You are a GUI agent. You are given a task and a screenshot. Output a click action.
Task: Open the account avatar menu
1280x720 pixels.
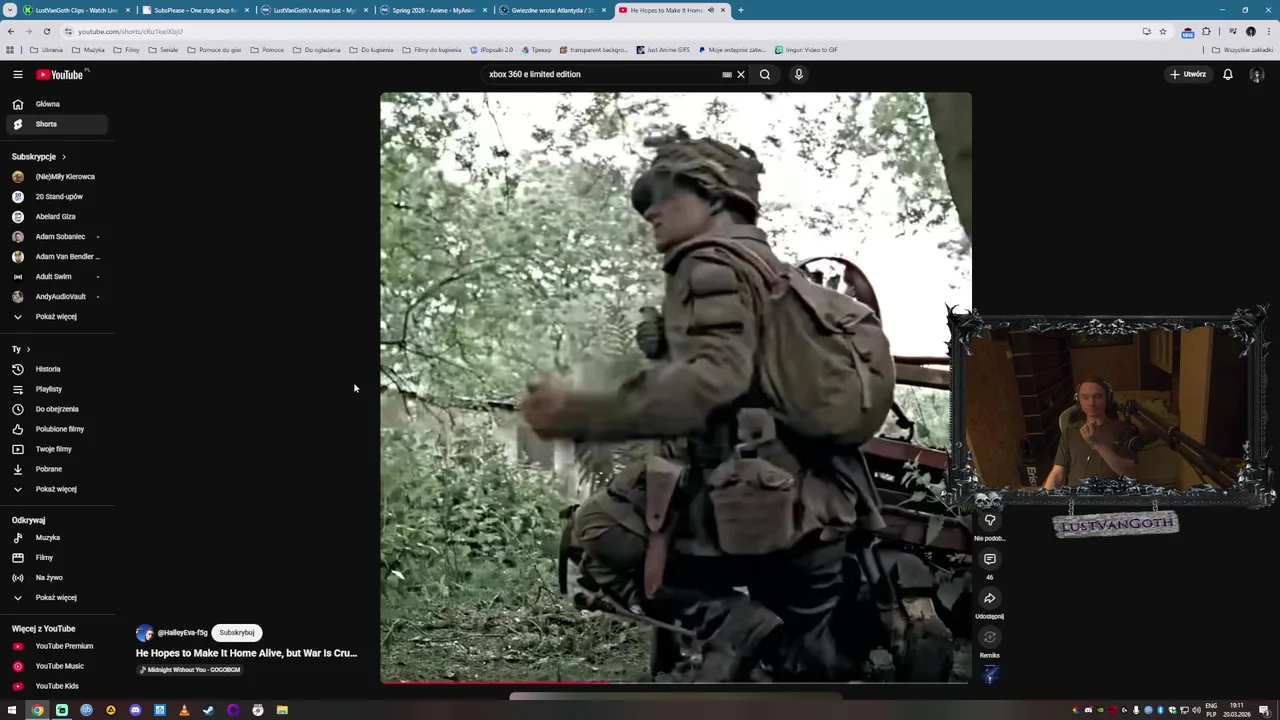click(x=1257, y=74)
